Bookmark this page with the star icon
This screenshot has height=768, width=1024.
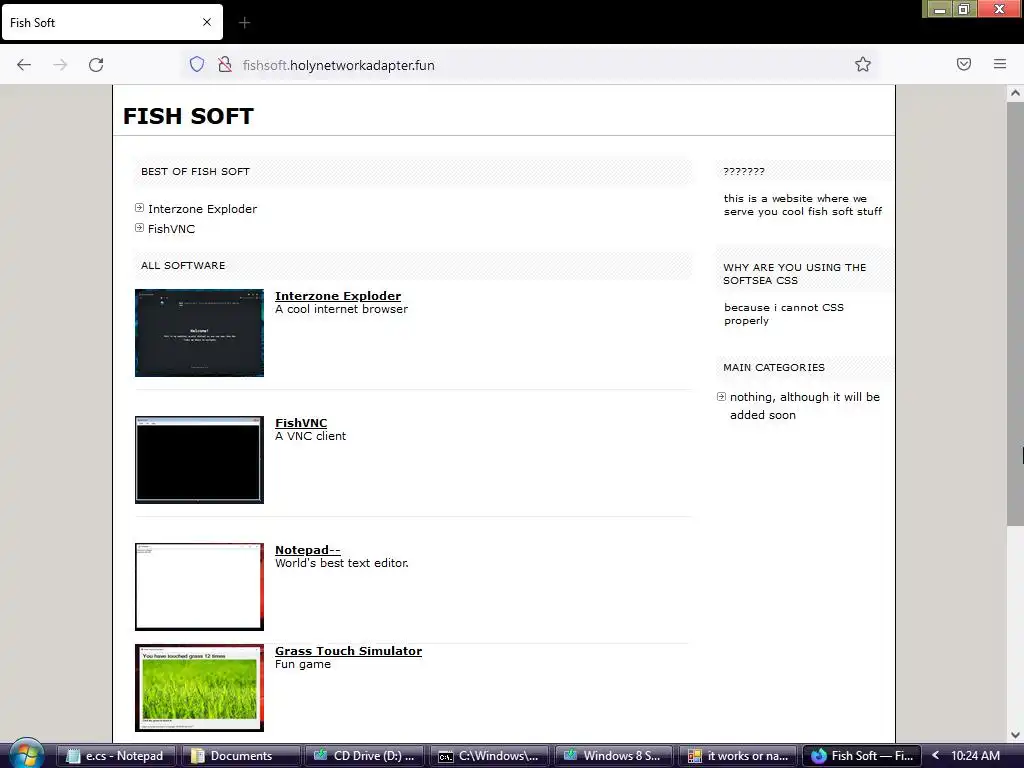click(863, 64)
